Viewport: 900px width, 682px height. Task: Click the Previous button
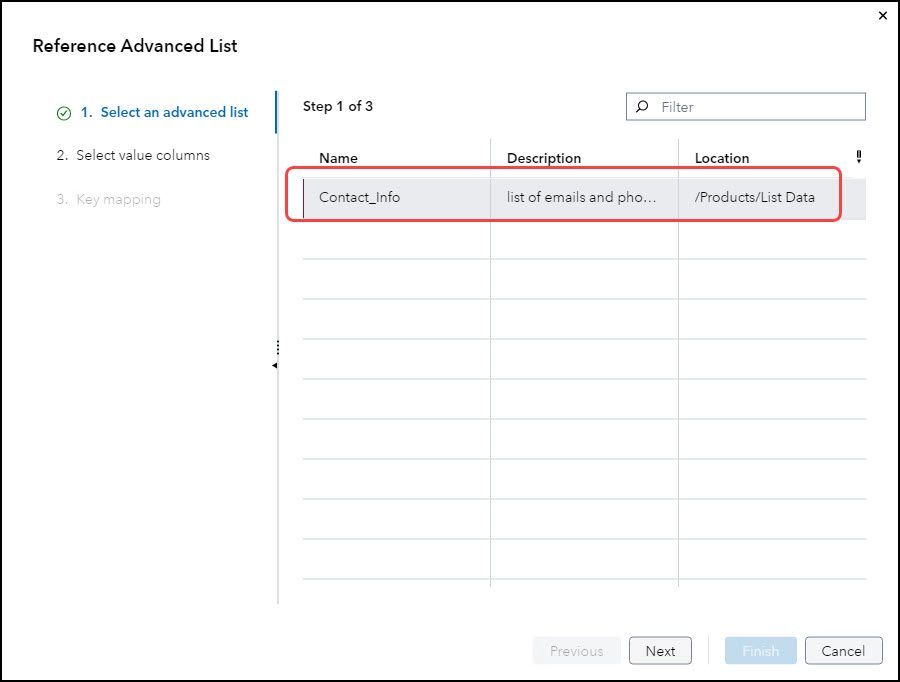click(576, 651)
